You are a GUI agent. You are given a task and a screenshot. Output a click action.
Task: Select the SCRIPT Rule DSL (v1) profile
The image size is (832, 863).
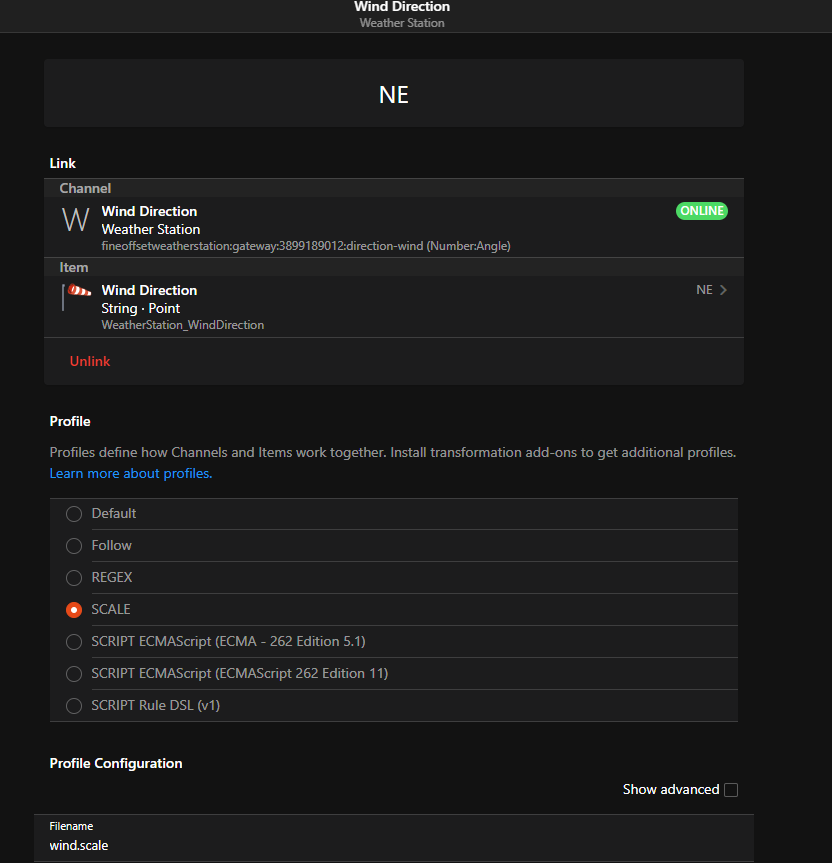click(74, 706)
